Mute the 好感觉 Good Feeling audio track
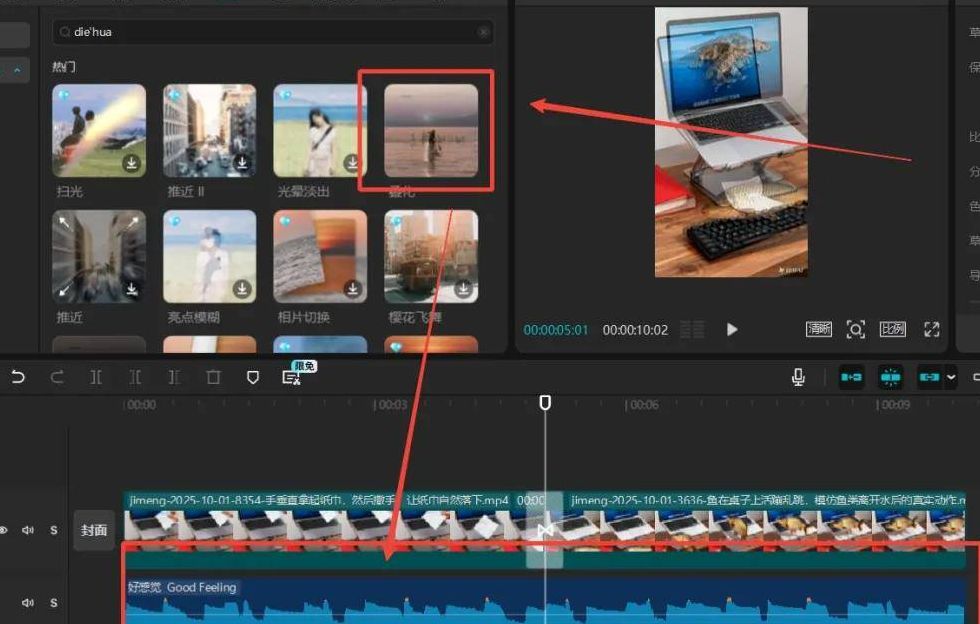The width and height of the screenshot is (980, 624). pyautogui.click(x=28, y=603)
